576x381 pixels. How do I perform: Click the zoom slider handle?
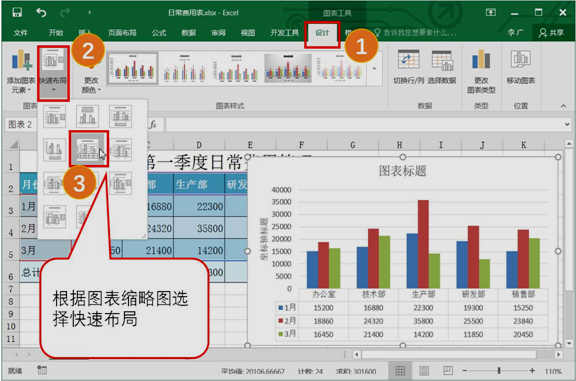[x=499, y=371]
